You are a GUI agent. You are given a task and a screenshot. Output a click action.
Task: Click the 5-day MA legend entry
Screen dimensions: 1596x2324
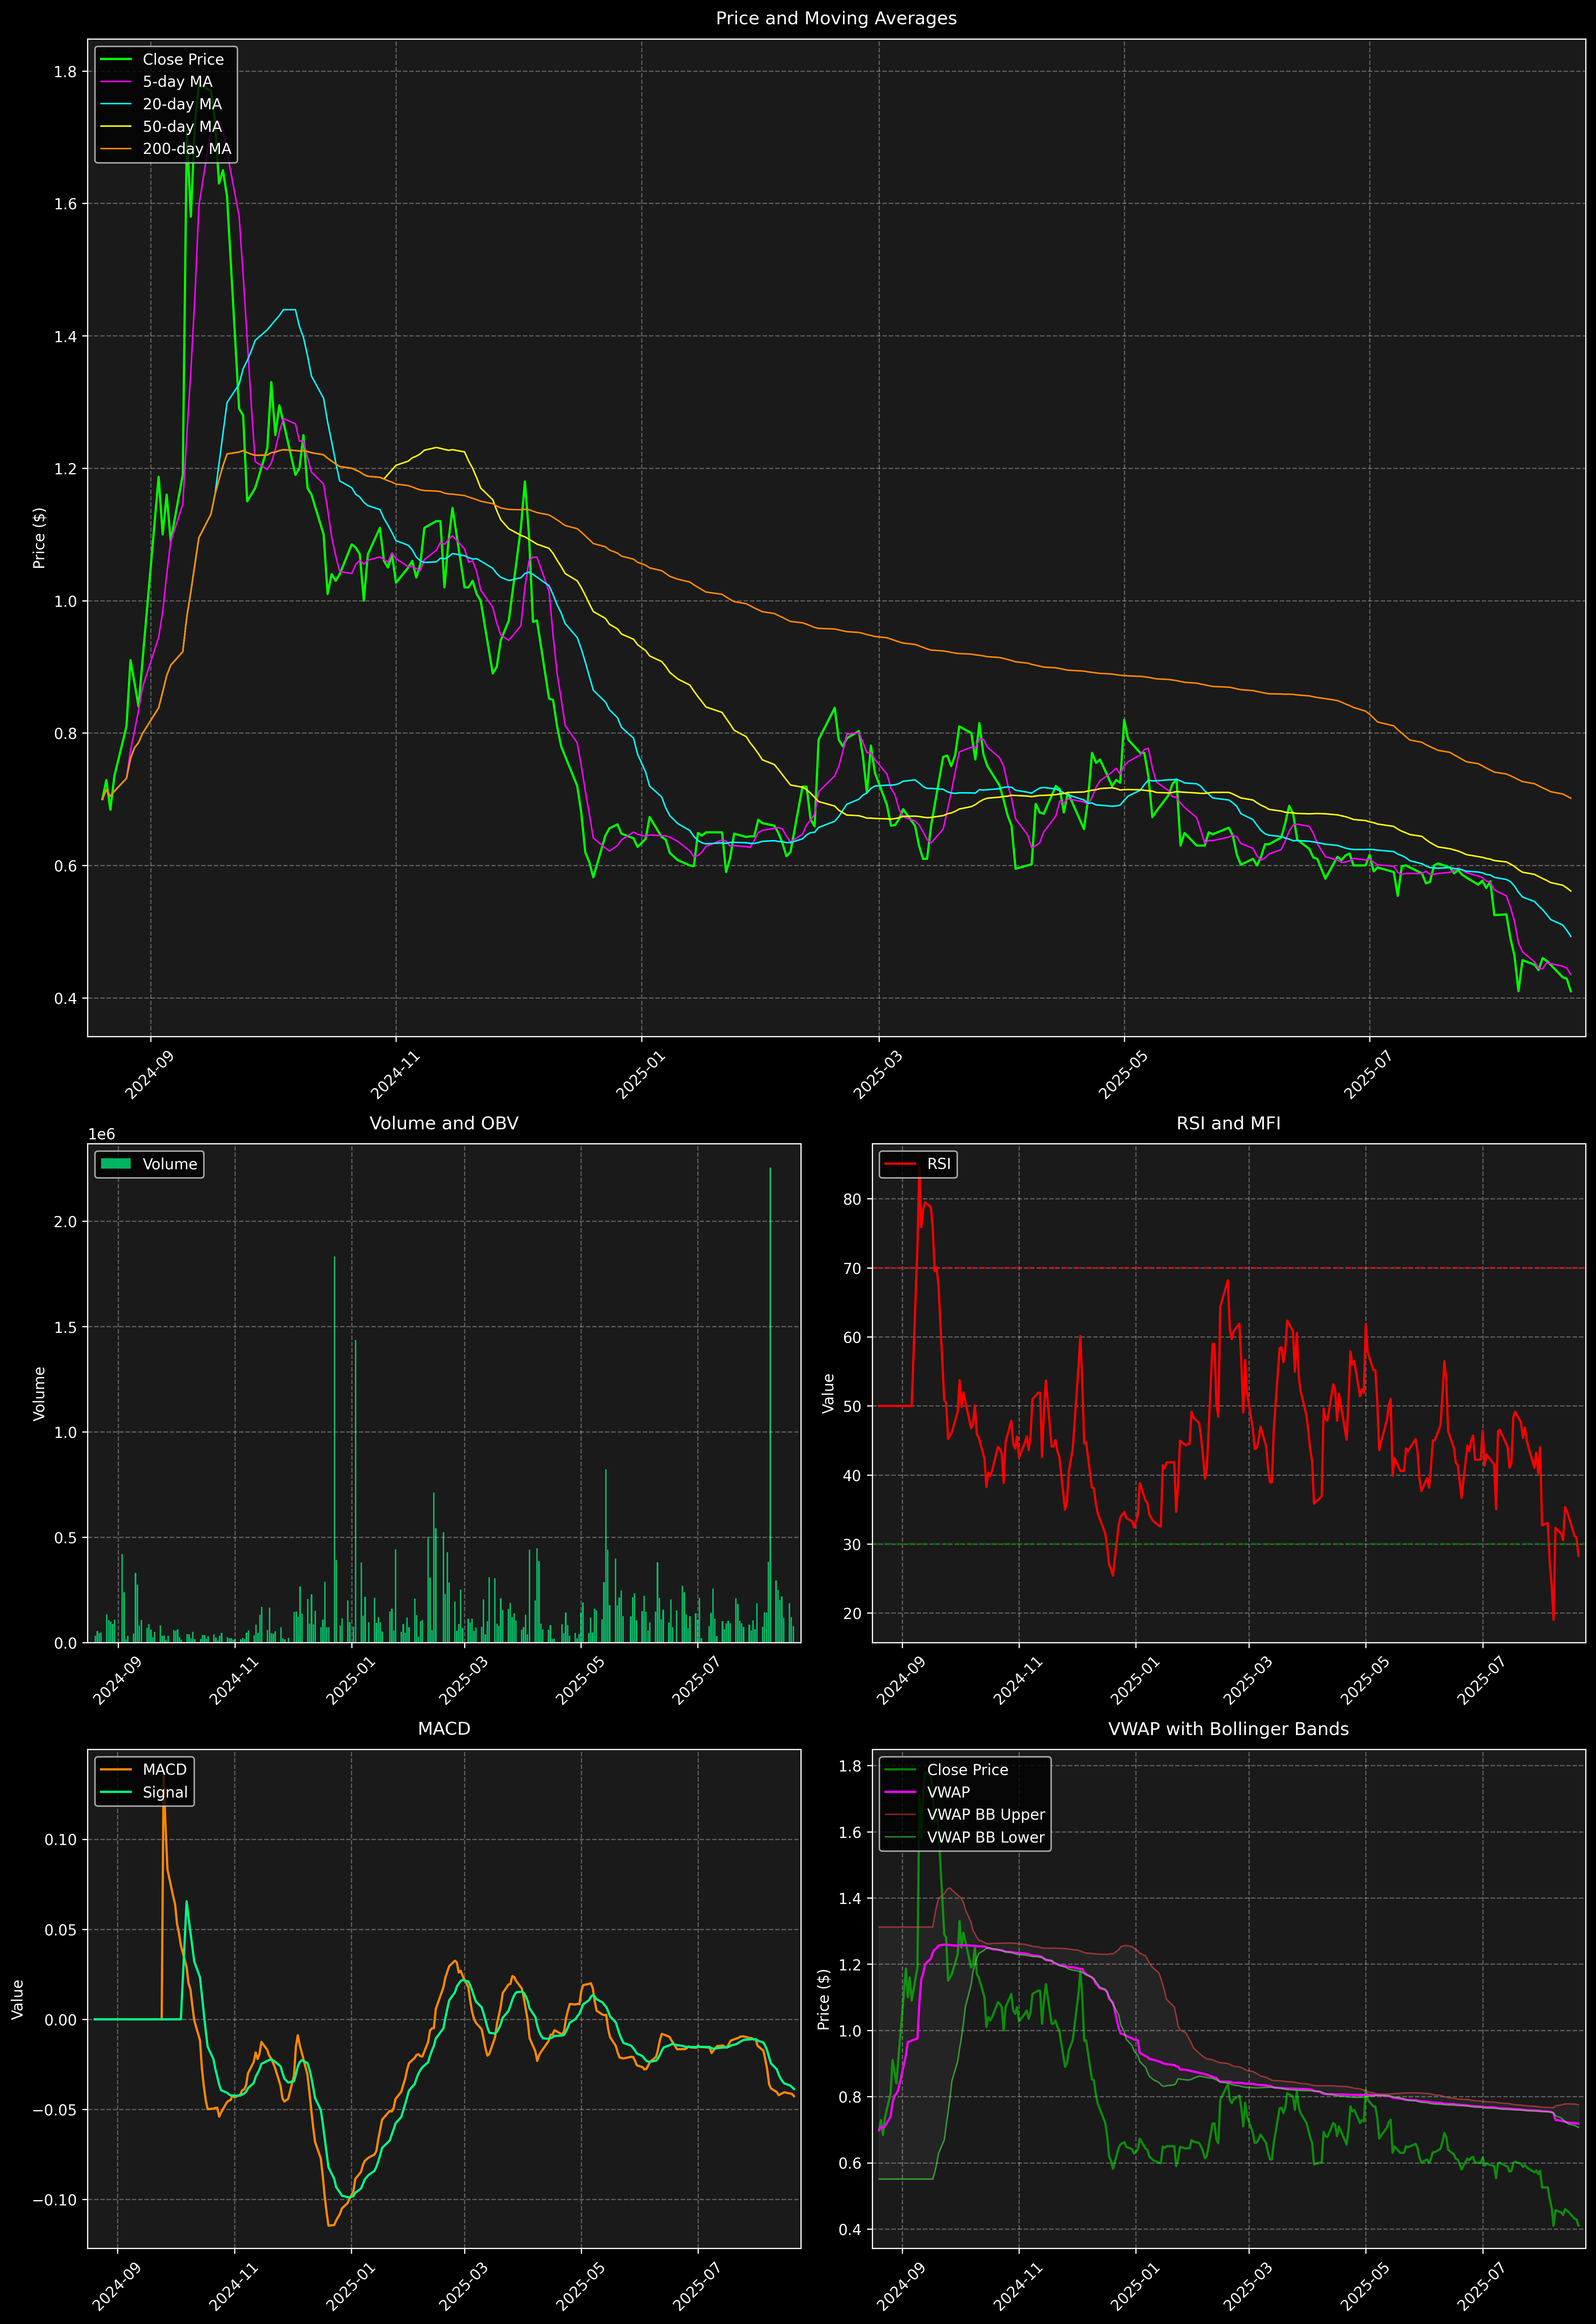coord(177,82)
